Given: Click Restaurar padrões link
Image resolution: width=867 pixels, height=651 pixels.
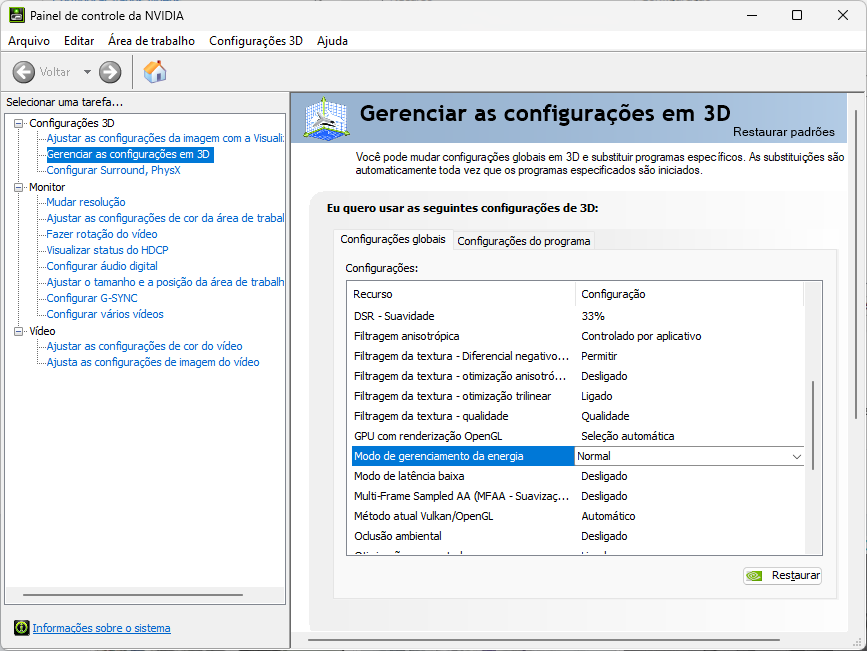Looking at the screenshot, I should (x=784, y=132).
